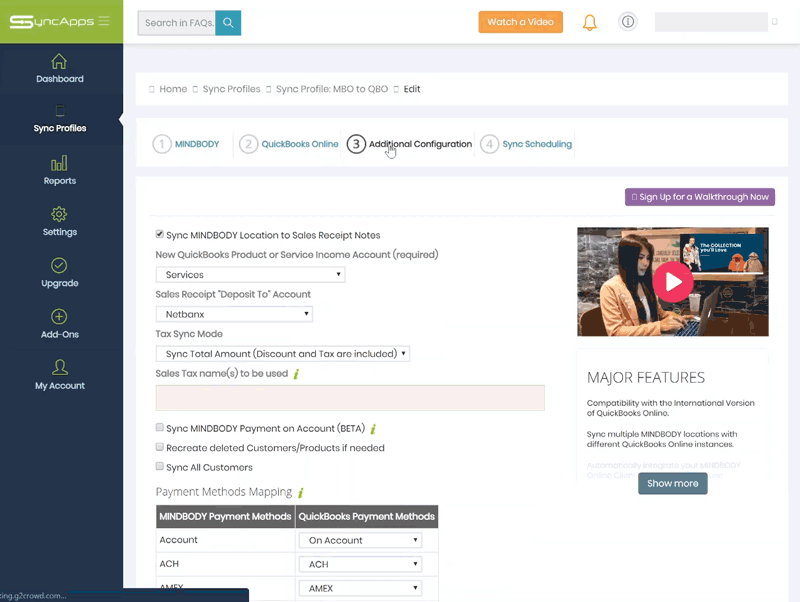
Task: Open Add-Ons plus icon
Action: coord(59,316)
